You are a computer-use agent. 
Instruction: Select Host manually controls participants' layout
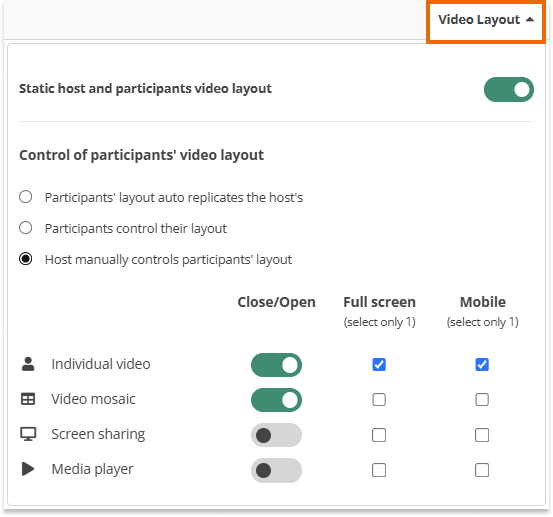tap(26, 259)
